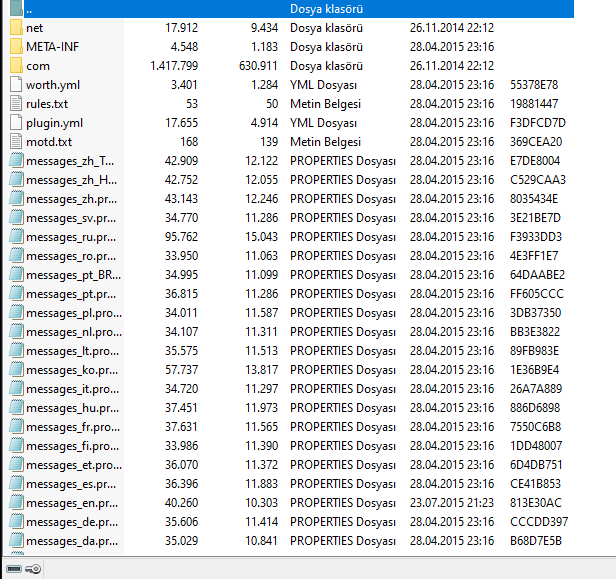Select the messages_da.pr... file name
The width and height of the screenshot is (616, 579).
72,541
